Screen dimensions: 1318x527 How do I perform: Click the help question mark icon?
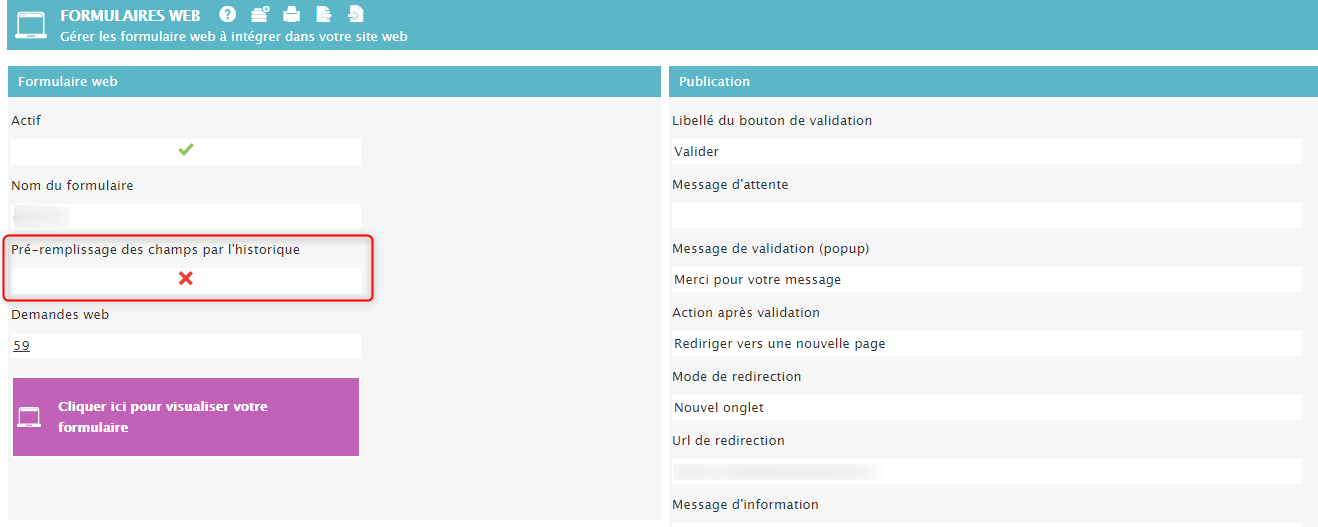click(228, 14)
